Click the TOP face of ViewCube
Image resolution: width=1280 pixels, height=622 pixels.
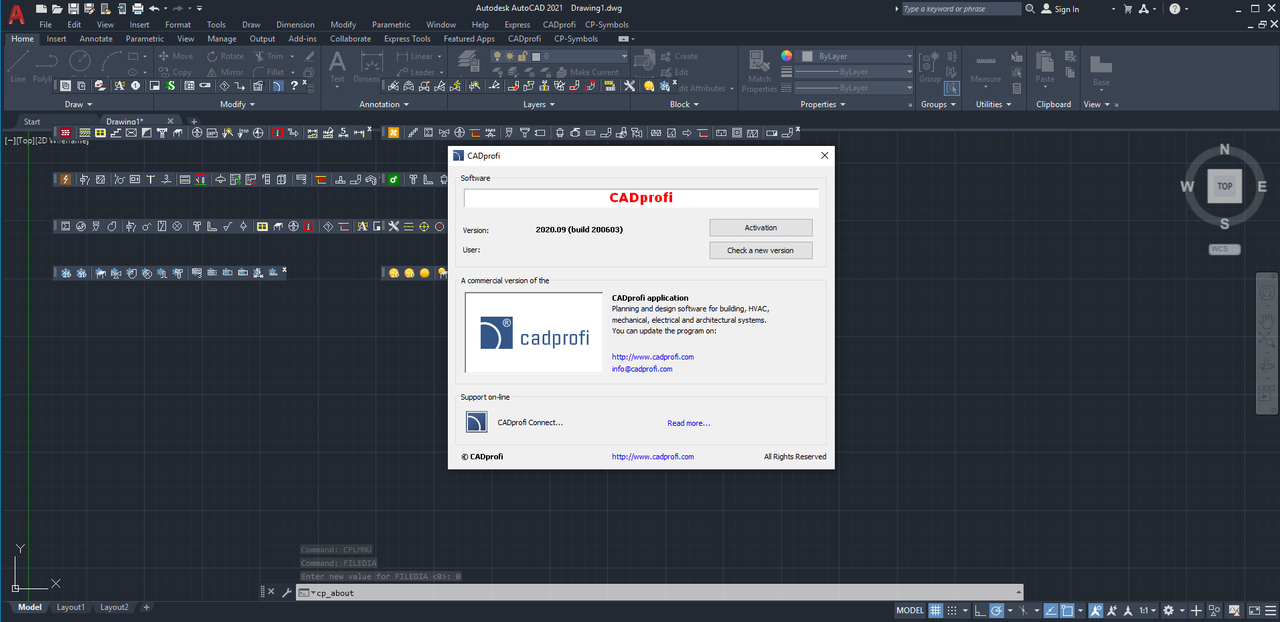(x=1224, y=186)
